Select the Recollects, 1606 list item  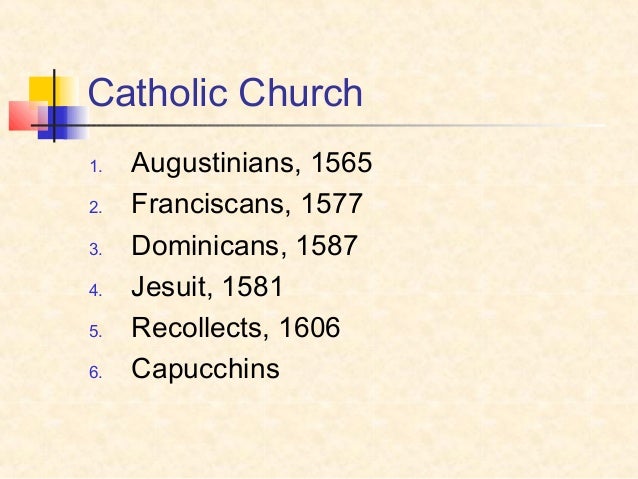(236, 327)
